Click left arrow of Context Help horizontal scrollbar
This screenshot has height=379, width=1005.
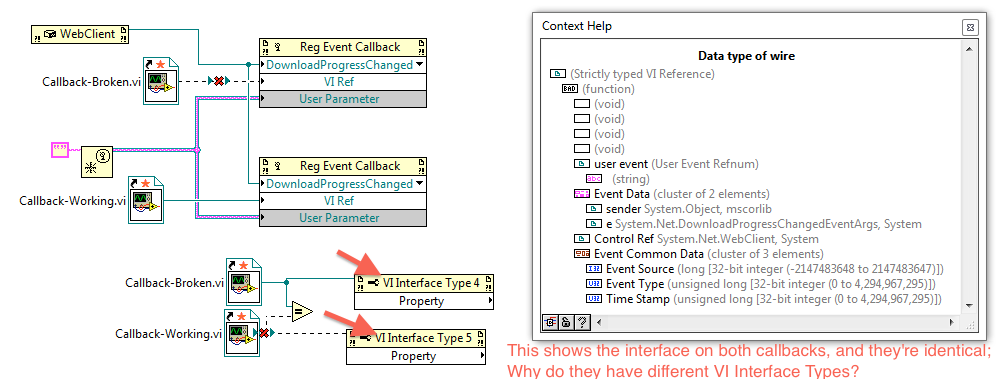[x=598, y=323]
